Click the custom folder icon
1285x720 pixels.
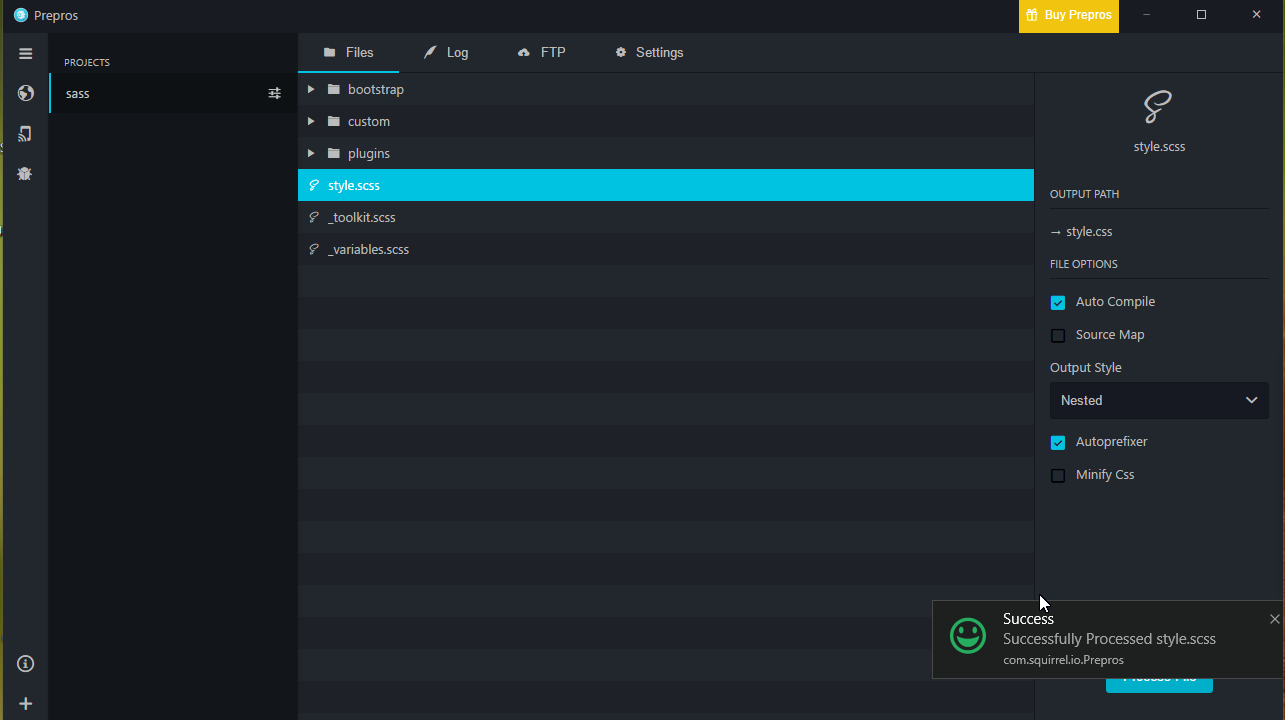point(334,121)
